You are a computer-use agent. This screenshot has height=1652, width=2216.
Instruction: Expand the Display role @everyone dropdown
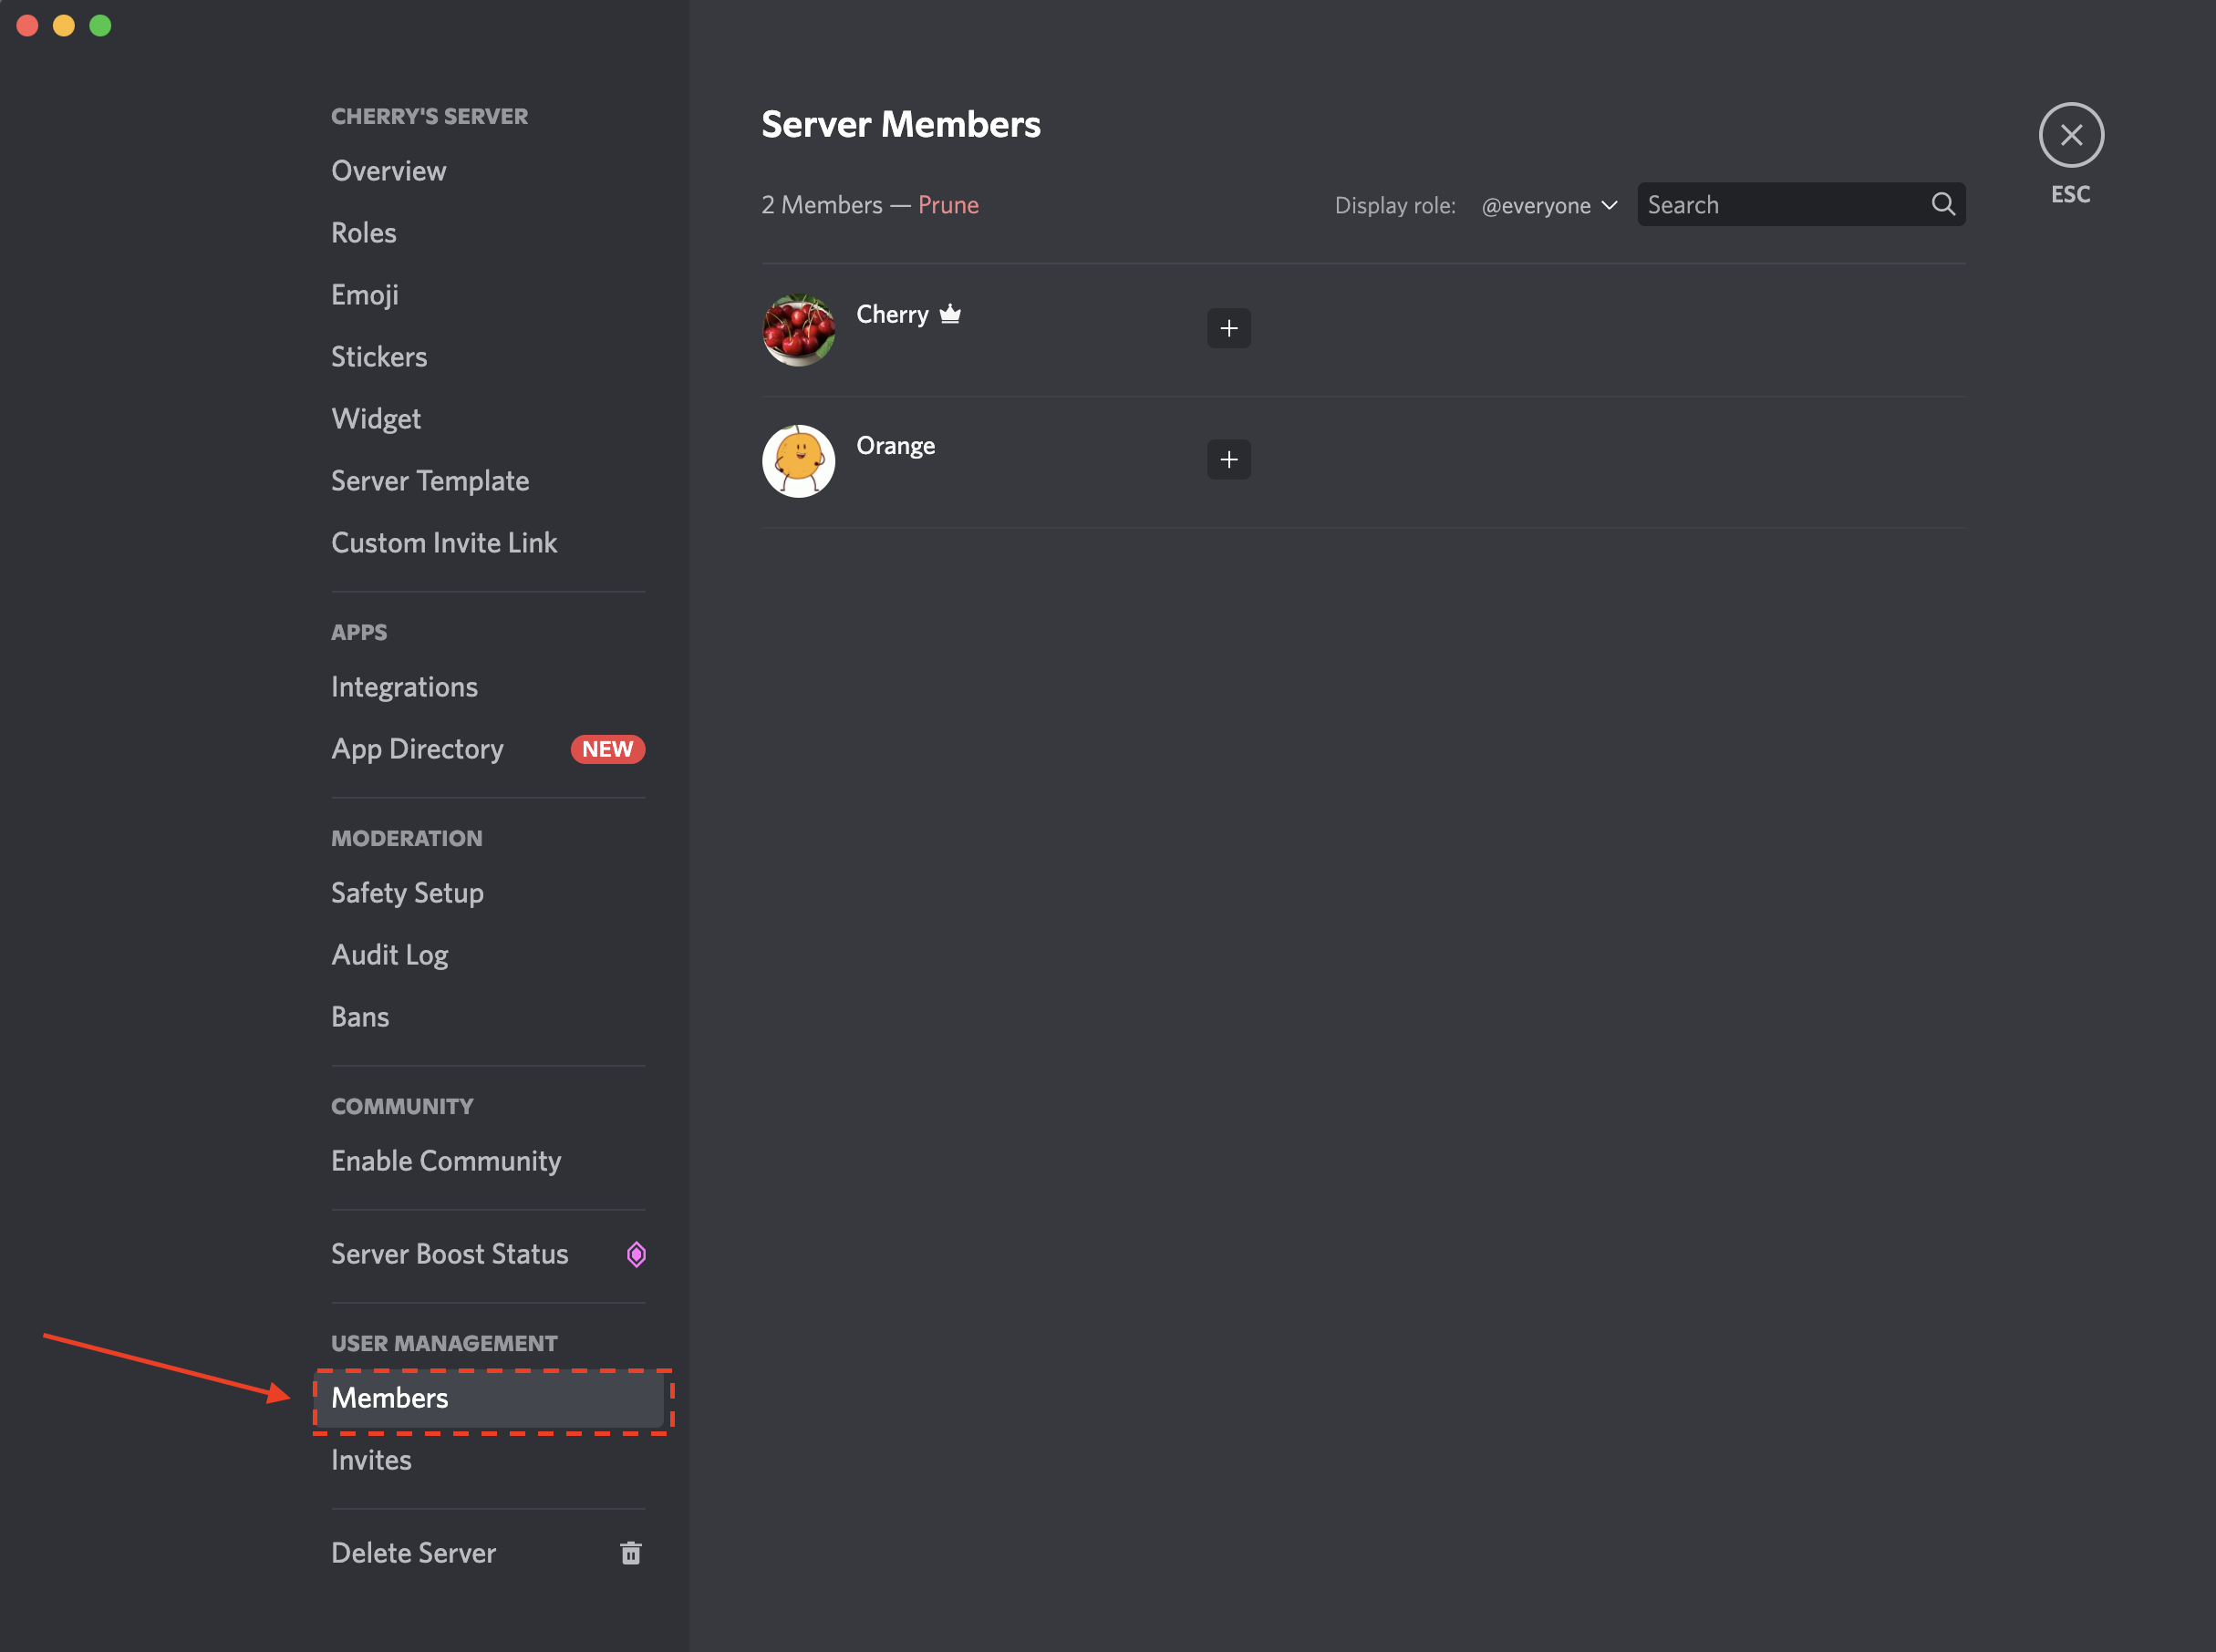(1549, 205)
